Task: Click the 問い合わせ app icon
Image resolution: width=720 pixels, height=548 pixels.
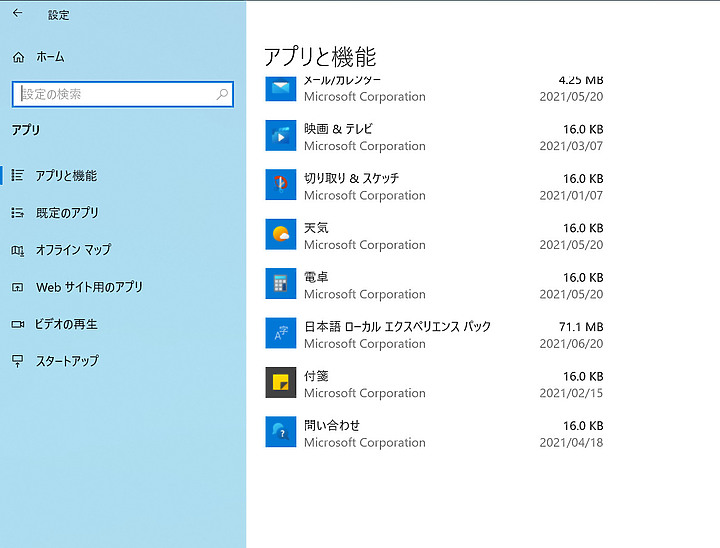Action: (281, 432)
